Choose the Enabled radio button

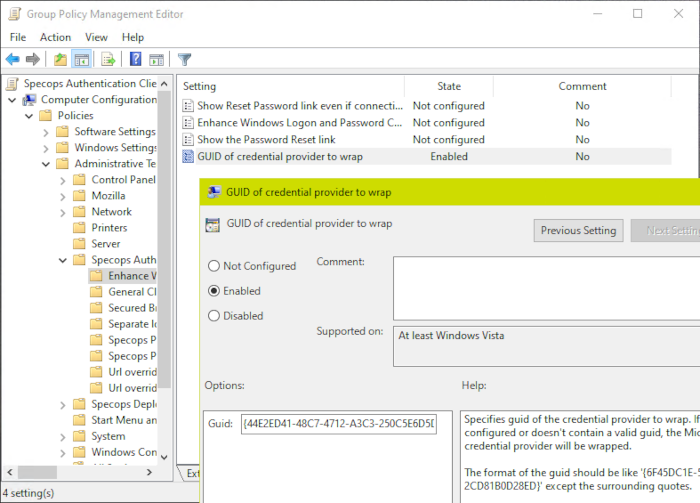coord(214,291)
